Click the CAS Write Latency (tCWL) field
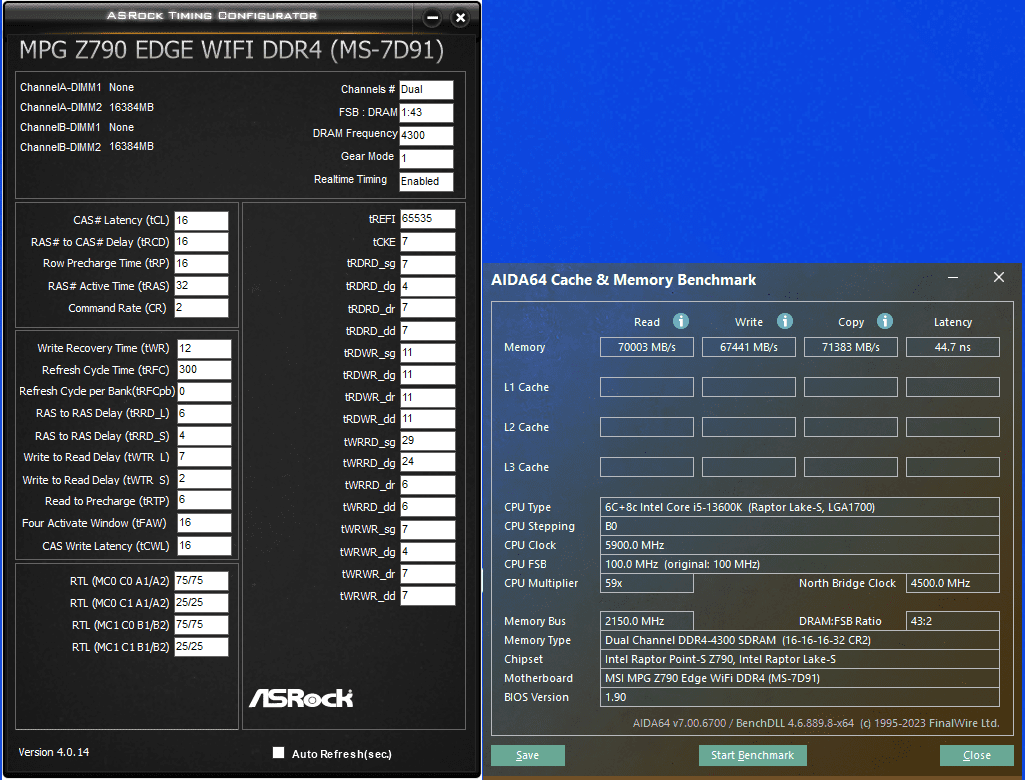The height and width of the screenshot is (780, 1025). [x=204, y=546]
